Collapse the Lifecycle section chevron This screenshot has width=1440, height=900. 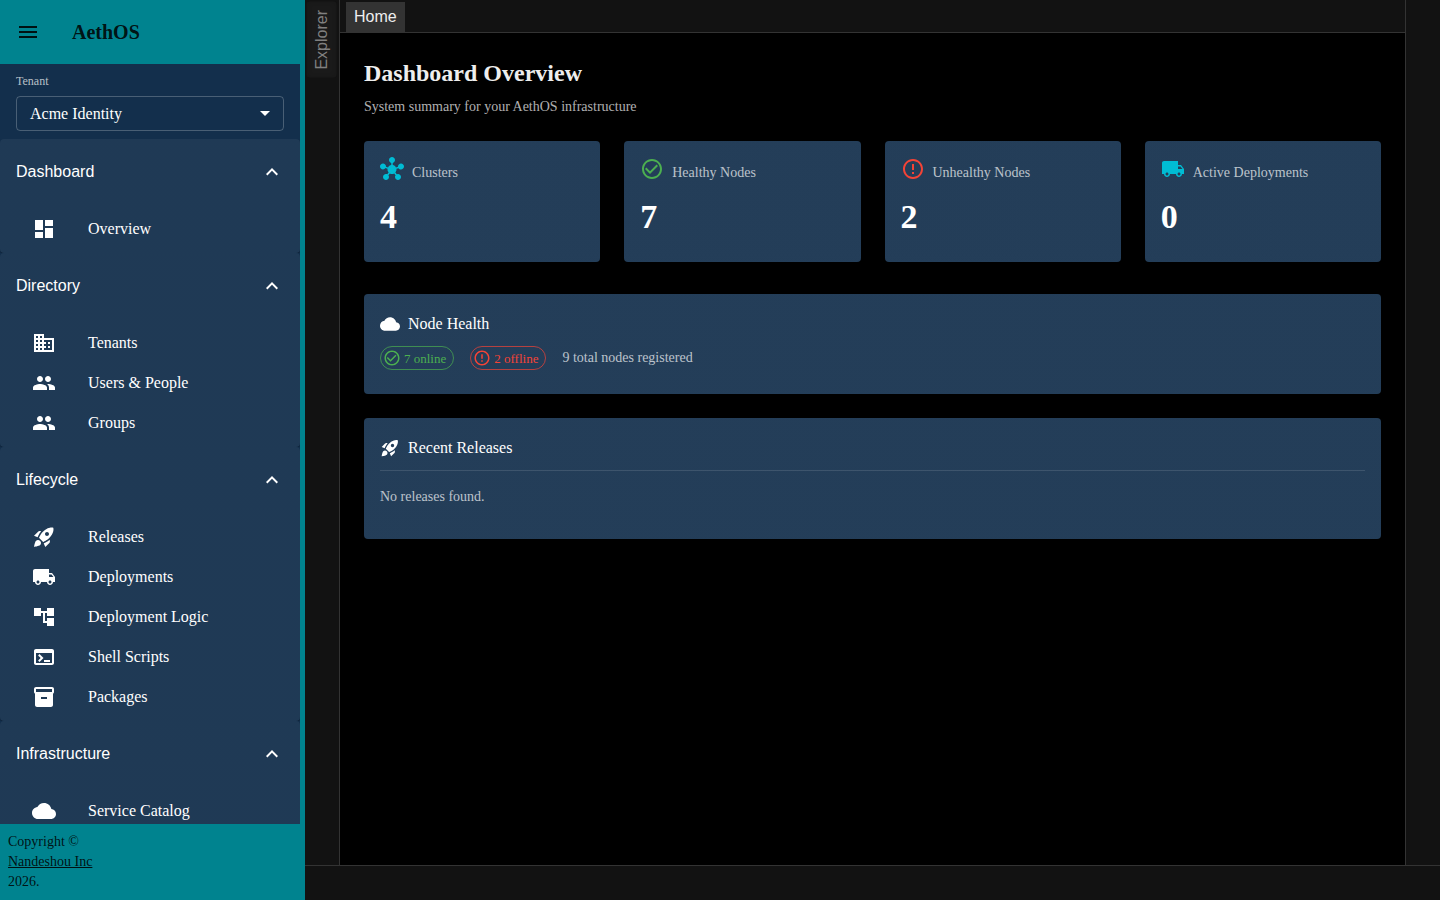coord(272,480)
